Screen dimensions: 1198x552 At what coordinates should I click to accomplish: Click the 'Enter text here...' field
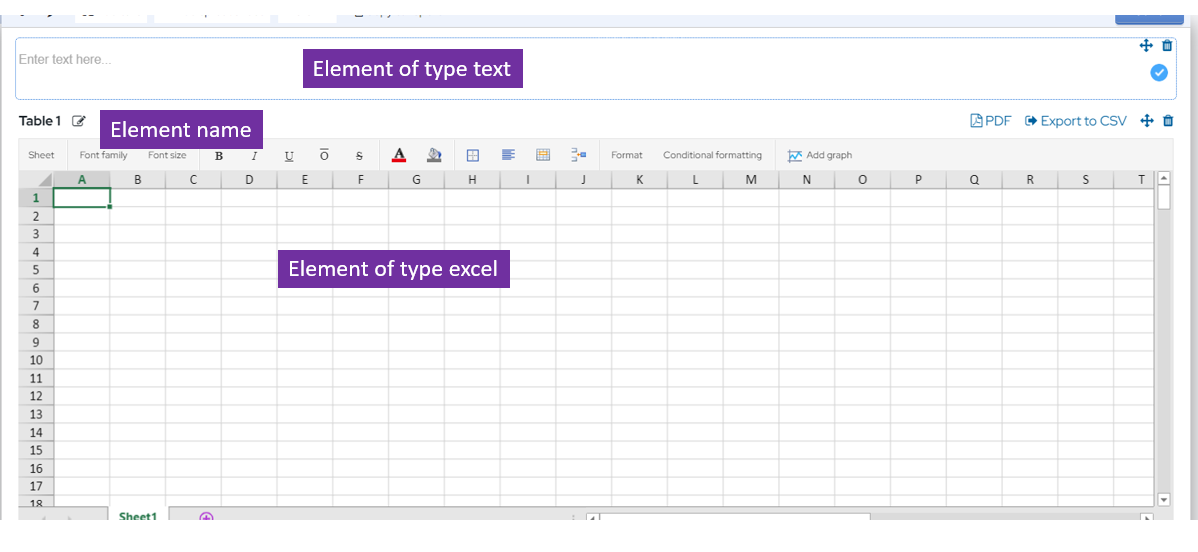(x=150, y=60)
